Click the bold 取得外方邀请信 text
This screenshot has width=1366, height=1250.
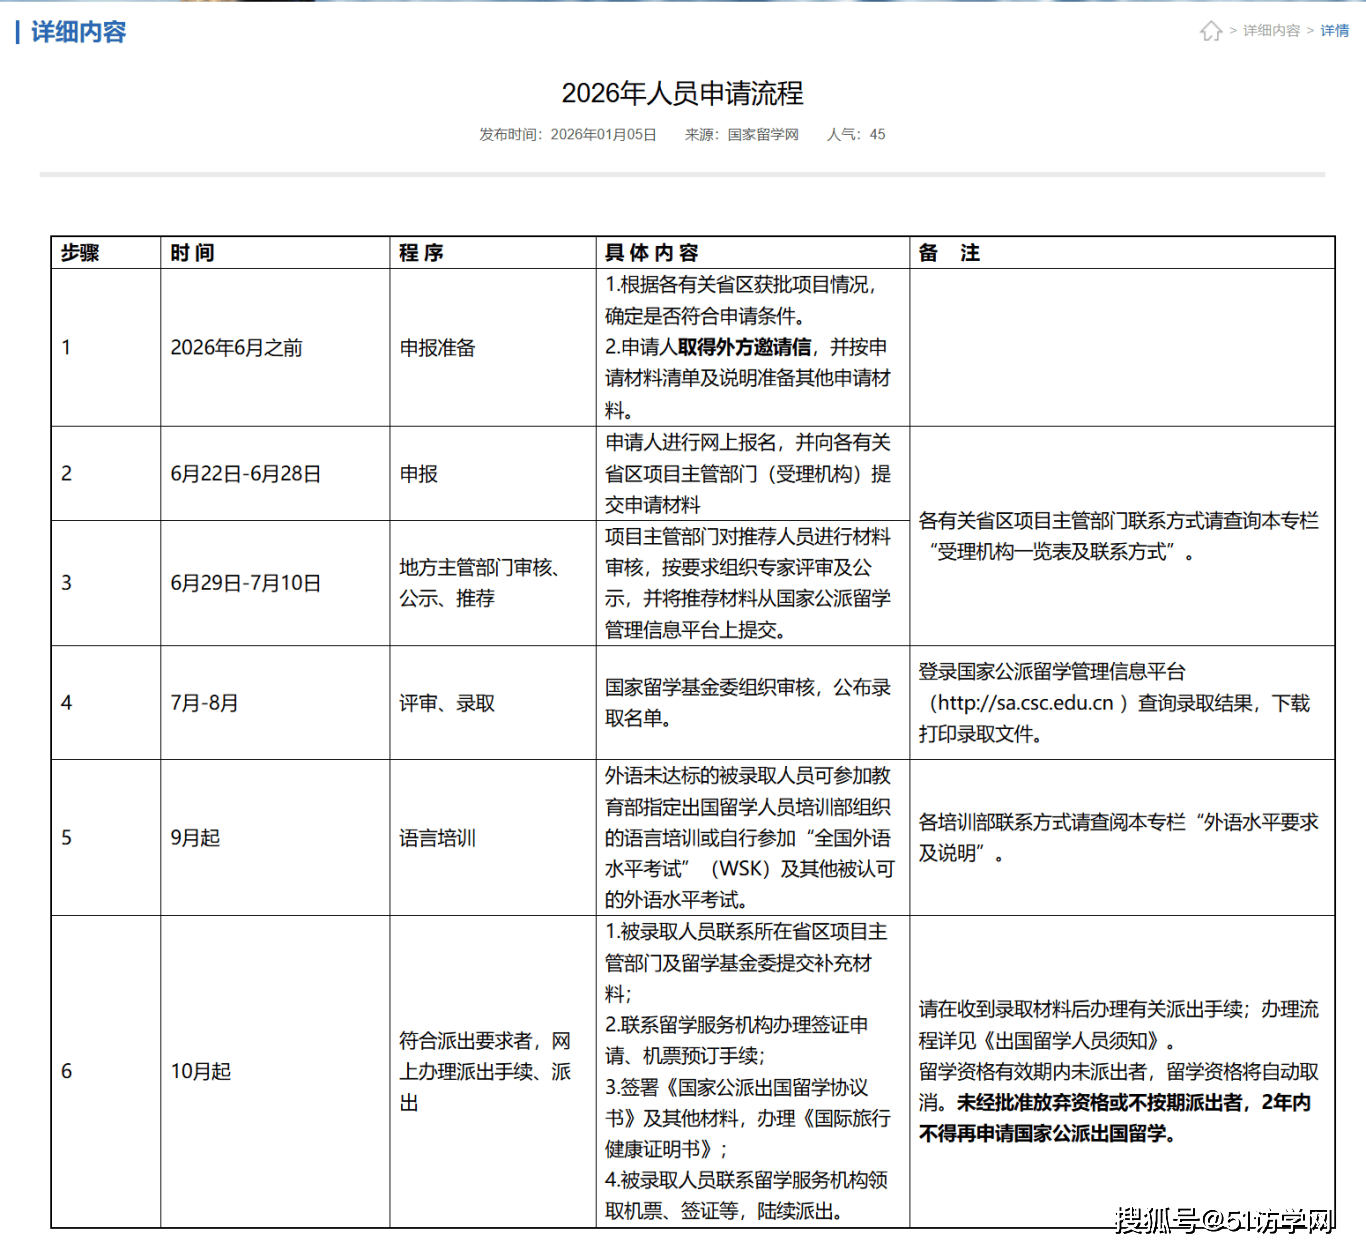coord(744,347)
